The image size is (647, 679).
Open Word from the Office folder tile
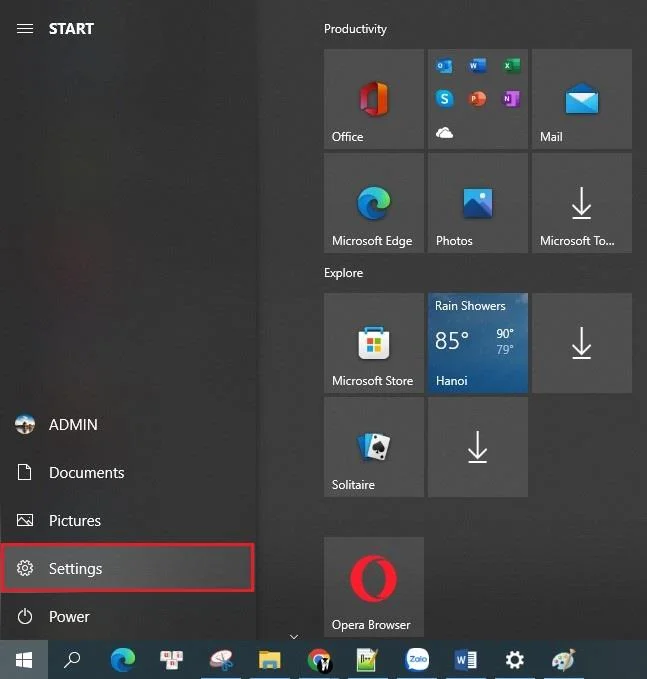click(x=477, y=66)
